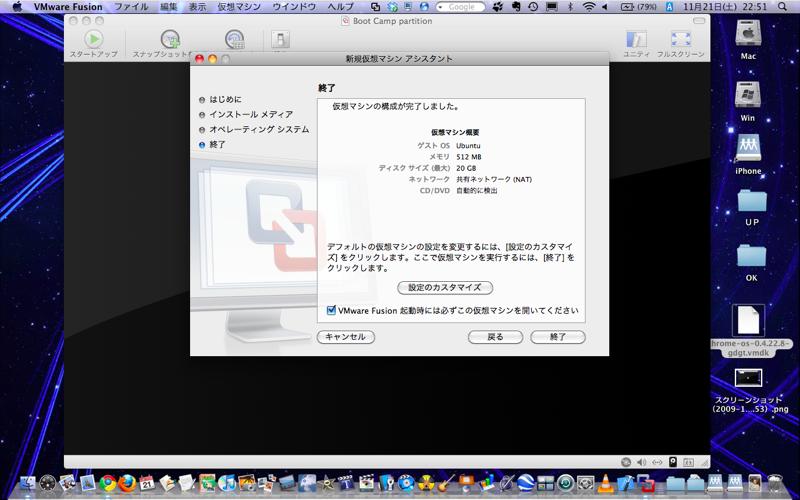Click the date and time 22:51 clock

click(x=724, y=7)
